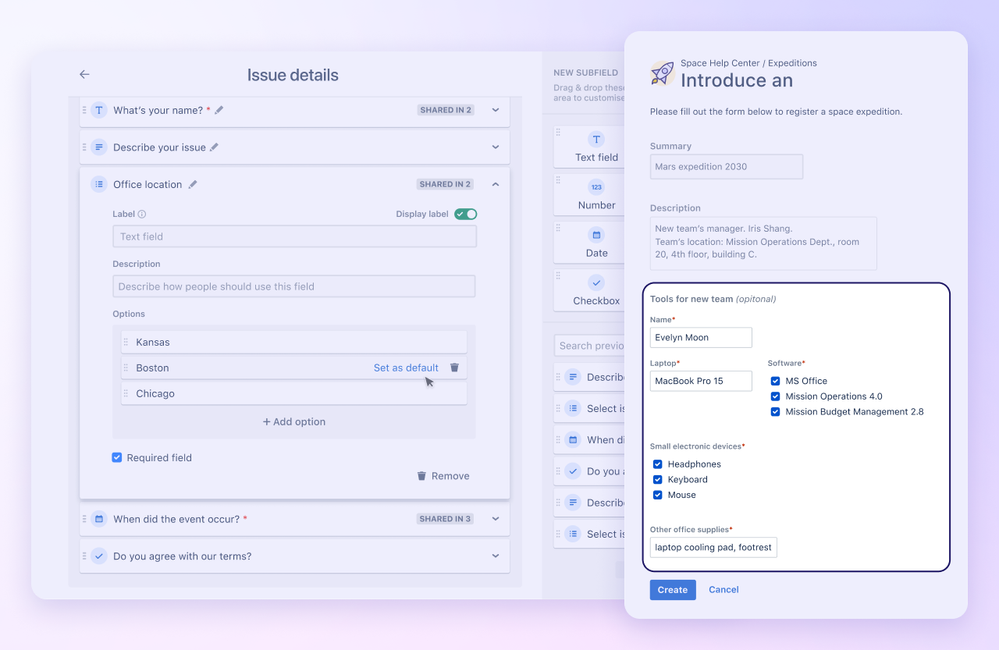Grab drag handle of What's your name row
The width and height of the screenshot is (999, 650).
tap(84, 110)
